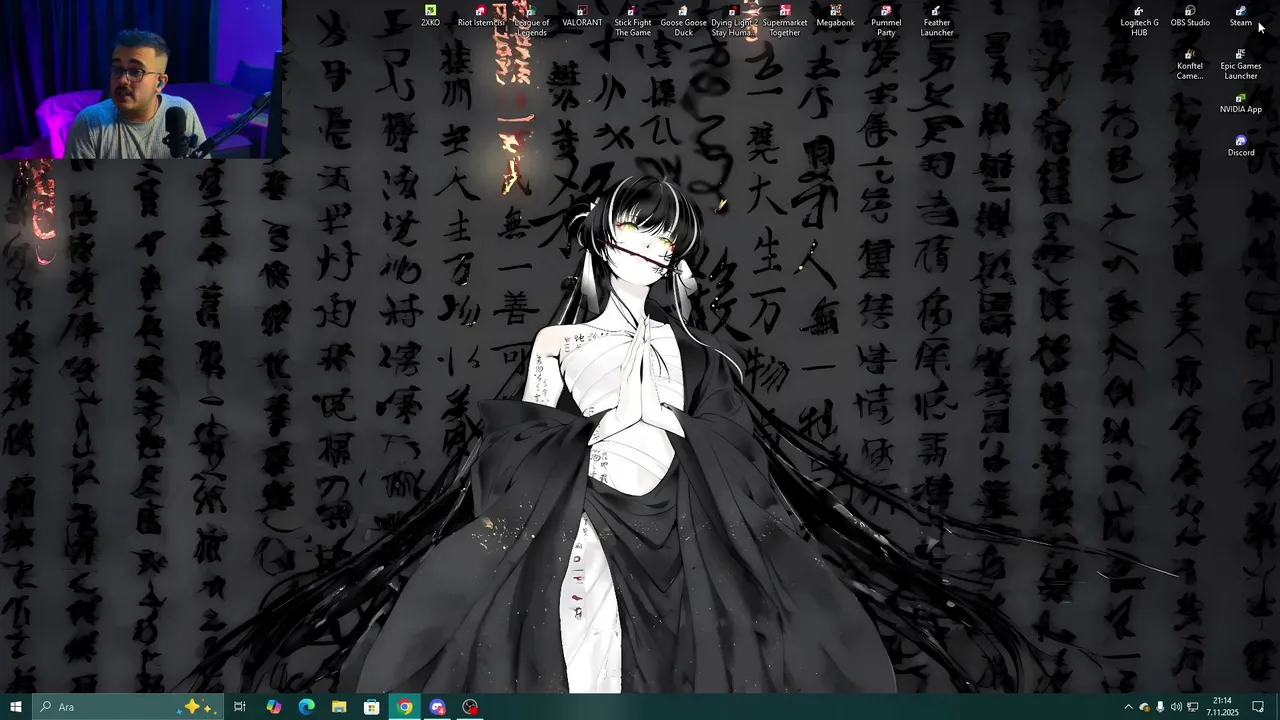
Task: Click the Feather Launcher desktop shortcut
Action: tap(937, 21)
